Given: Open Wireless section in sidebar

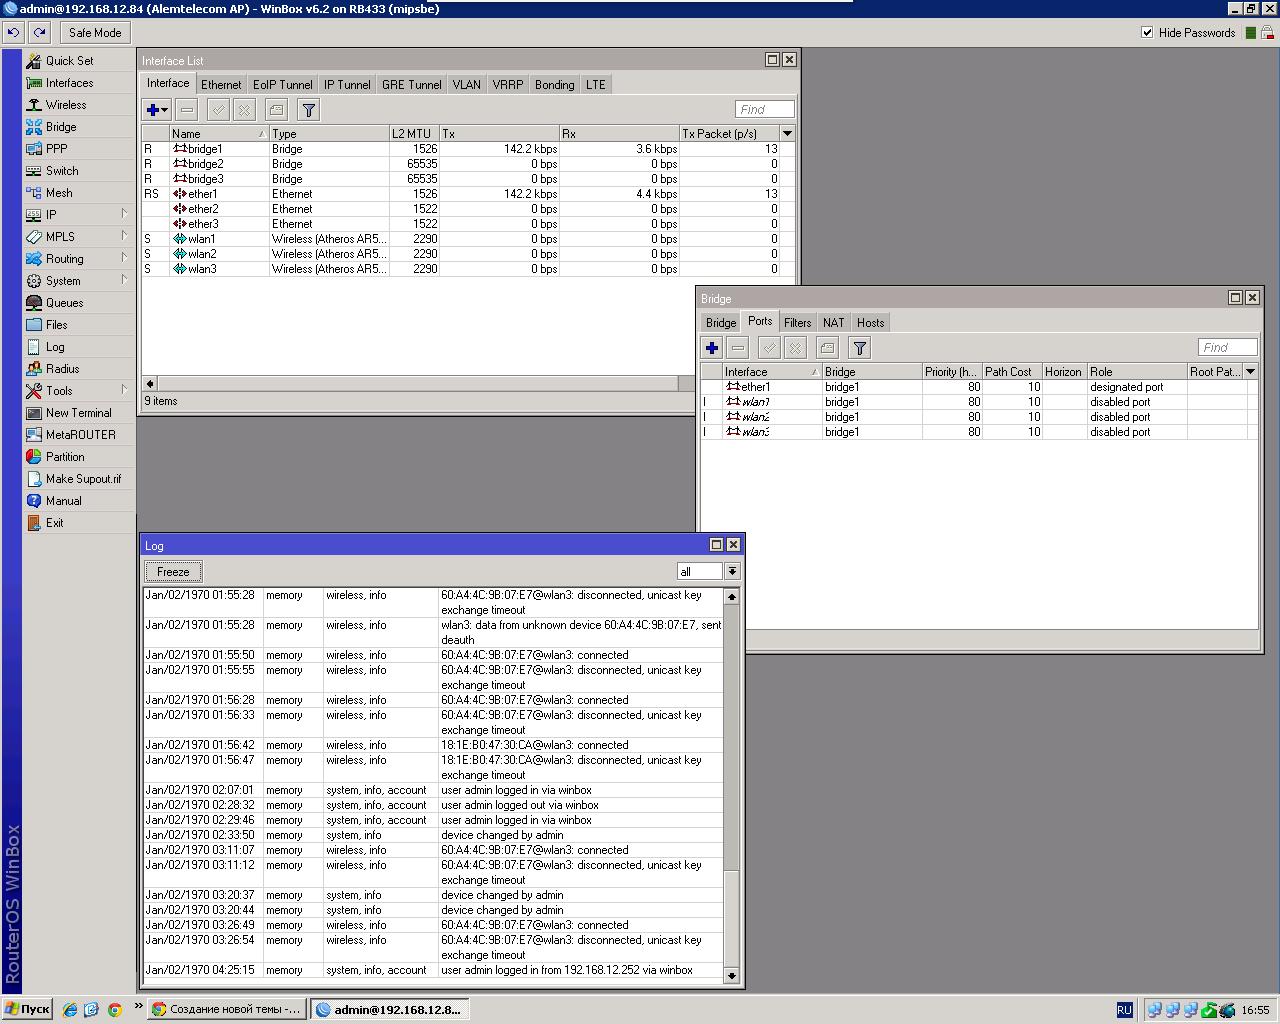Looking at the screenshot, I should pos(66,105).
